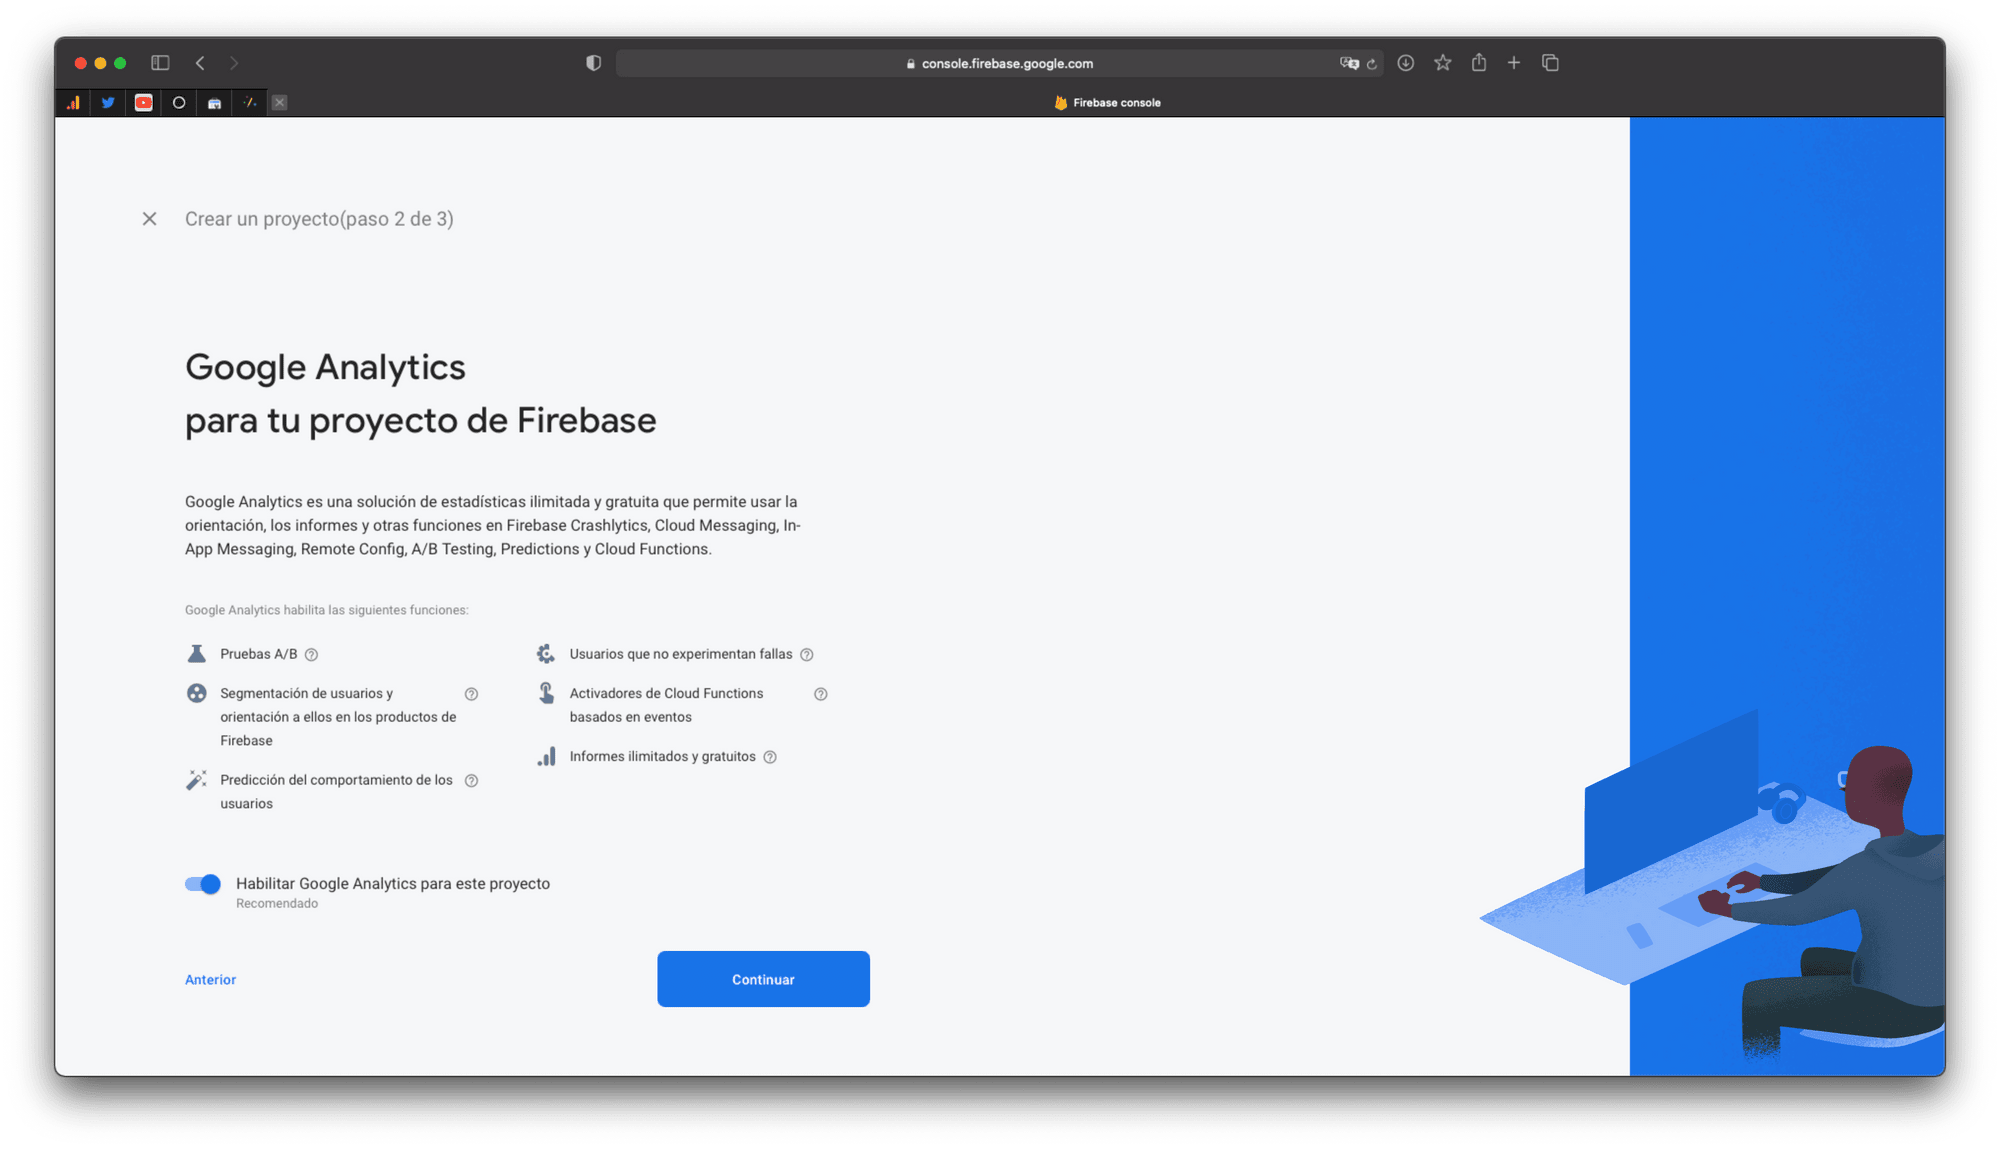
Task: Go back in browser history
Action: (x=200, y=63)
